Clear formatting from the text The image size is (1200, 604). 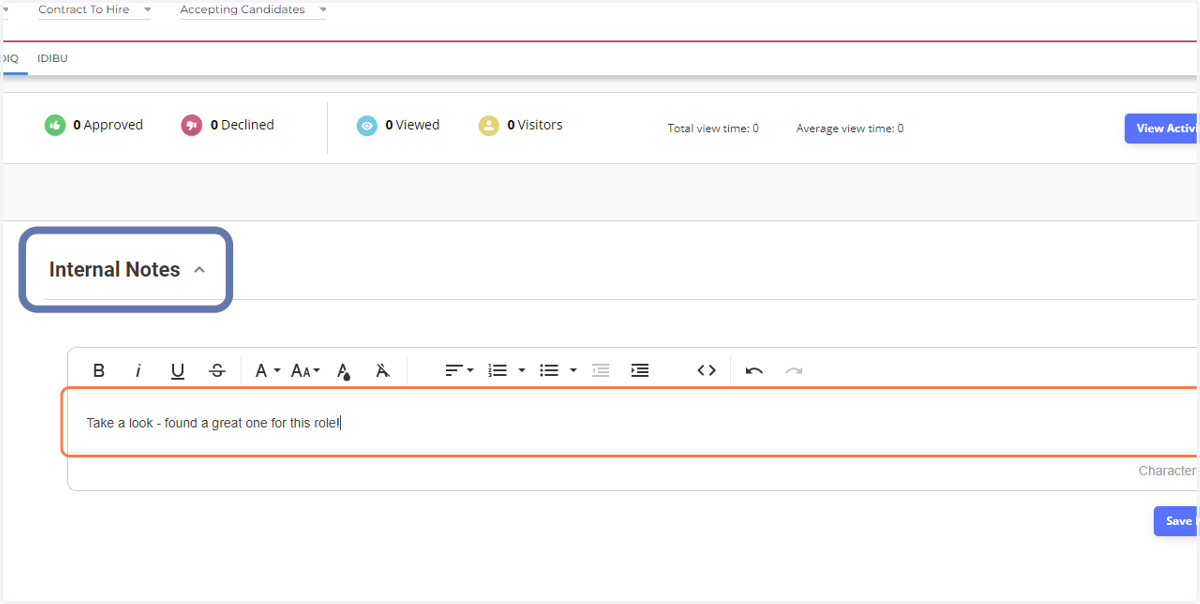382,370
